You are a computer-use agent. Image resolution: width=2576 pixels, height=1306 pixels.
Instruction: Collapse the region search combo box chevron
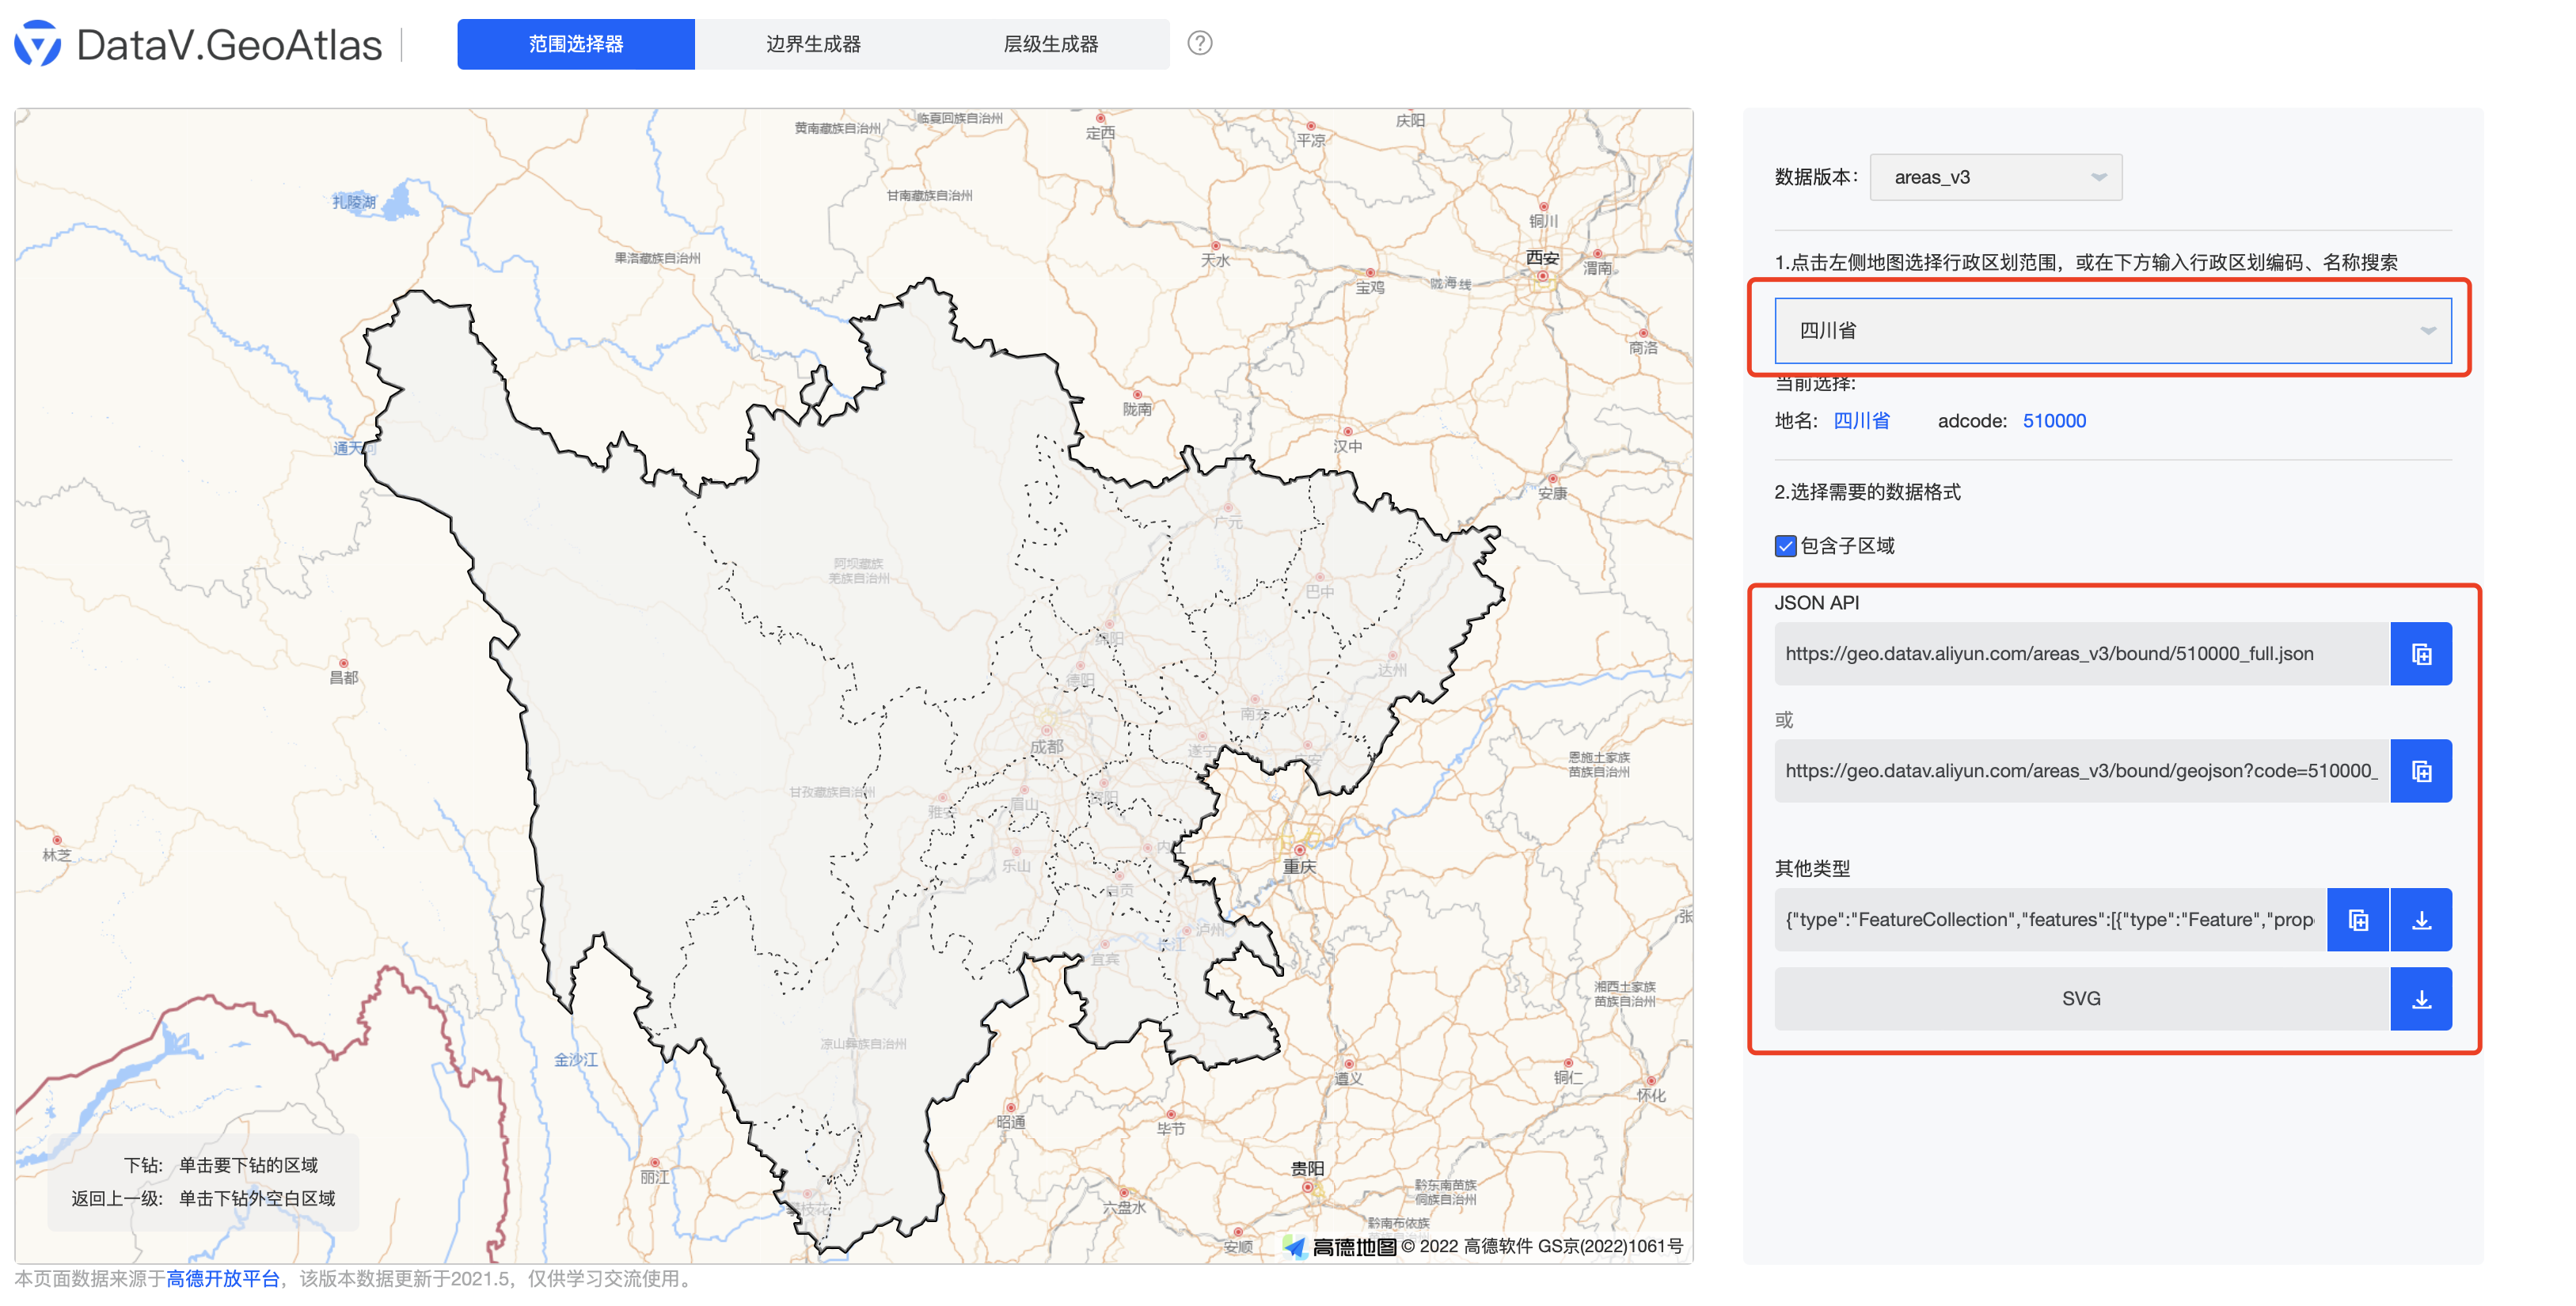2429,330
